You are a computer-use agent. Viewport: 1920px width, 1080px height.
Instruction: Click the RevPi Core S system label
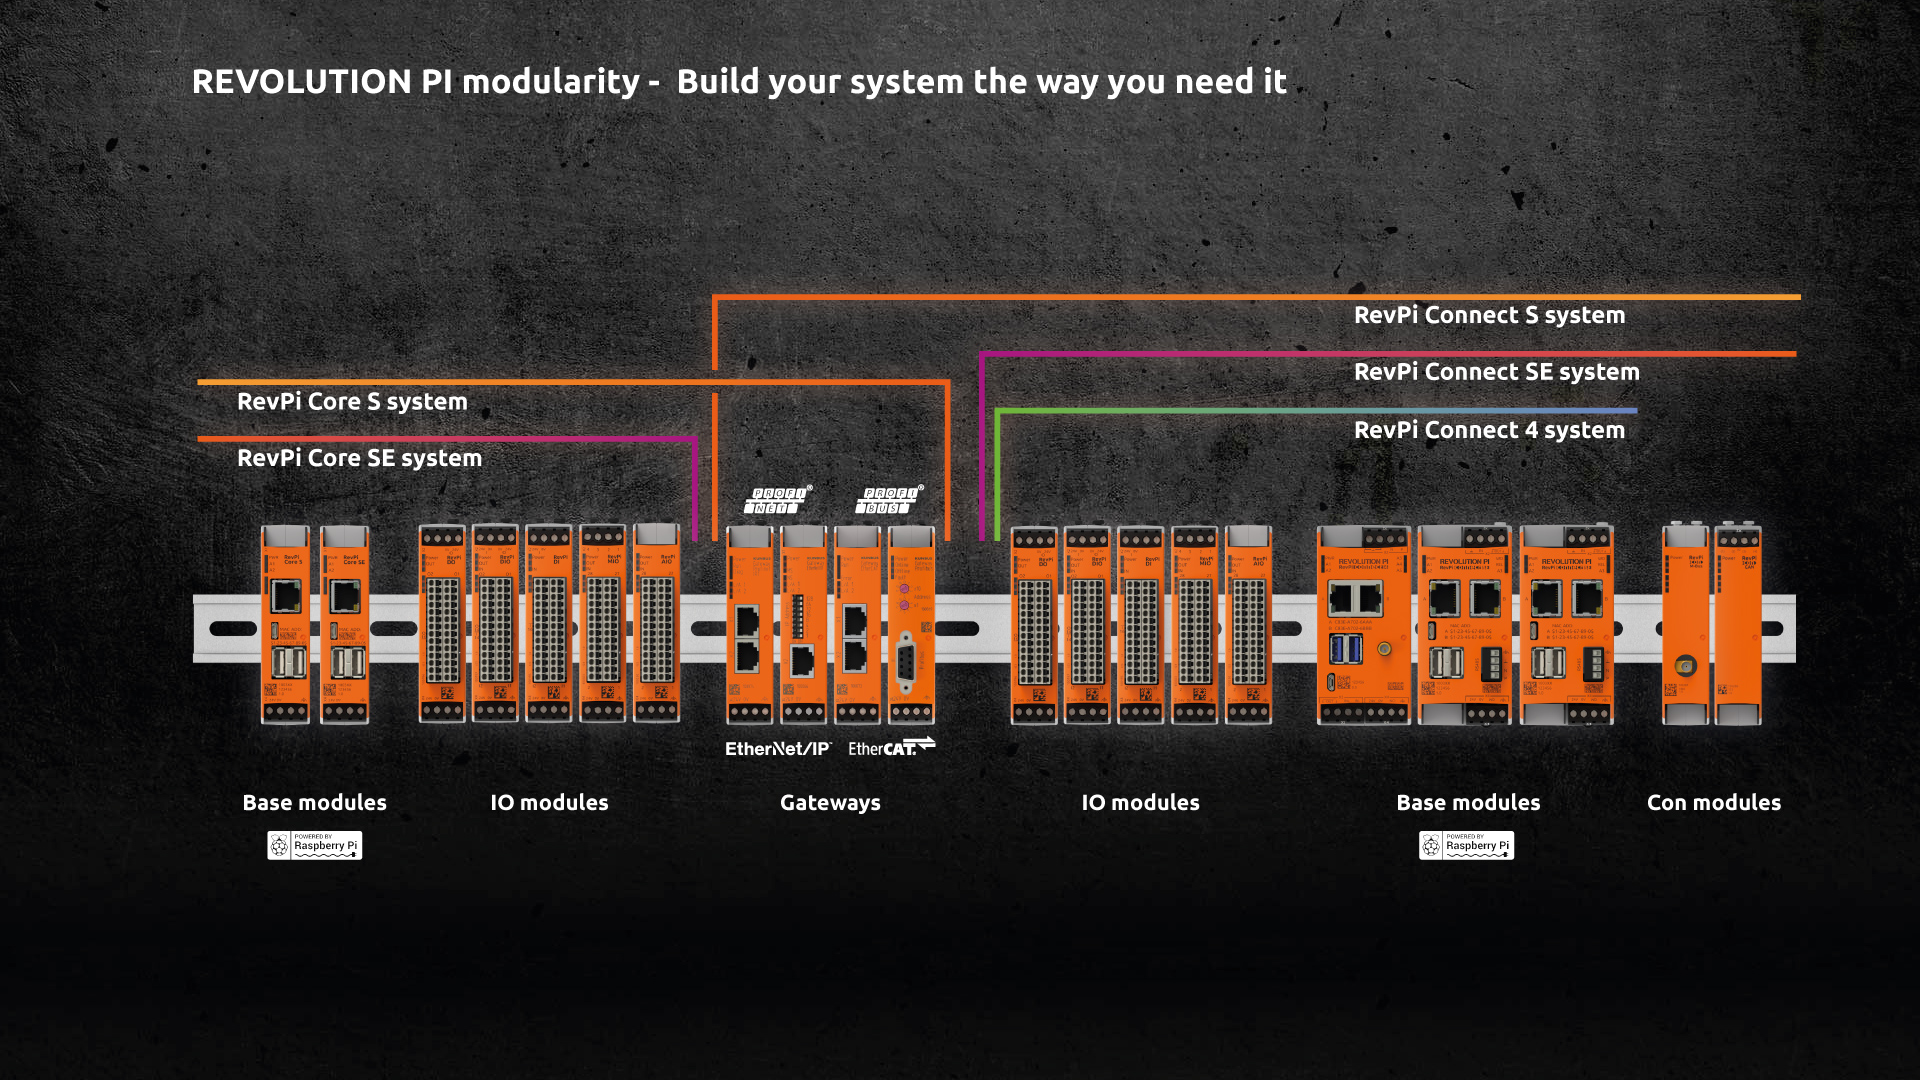click(352, 402)
